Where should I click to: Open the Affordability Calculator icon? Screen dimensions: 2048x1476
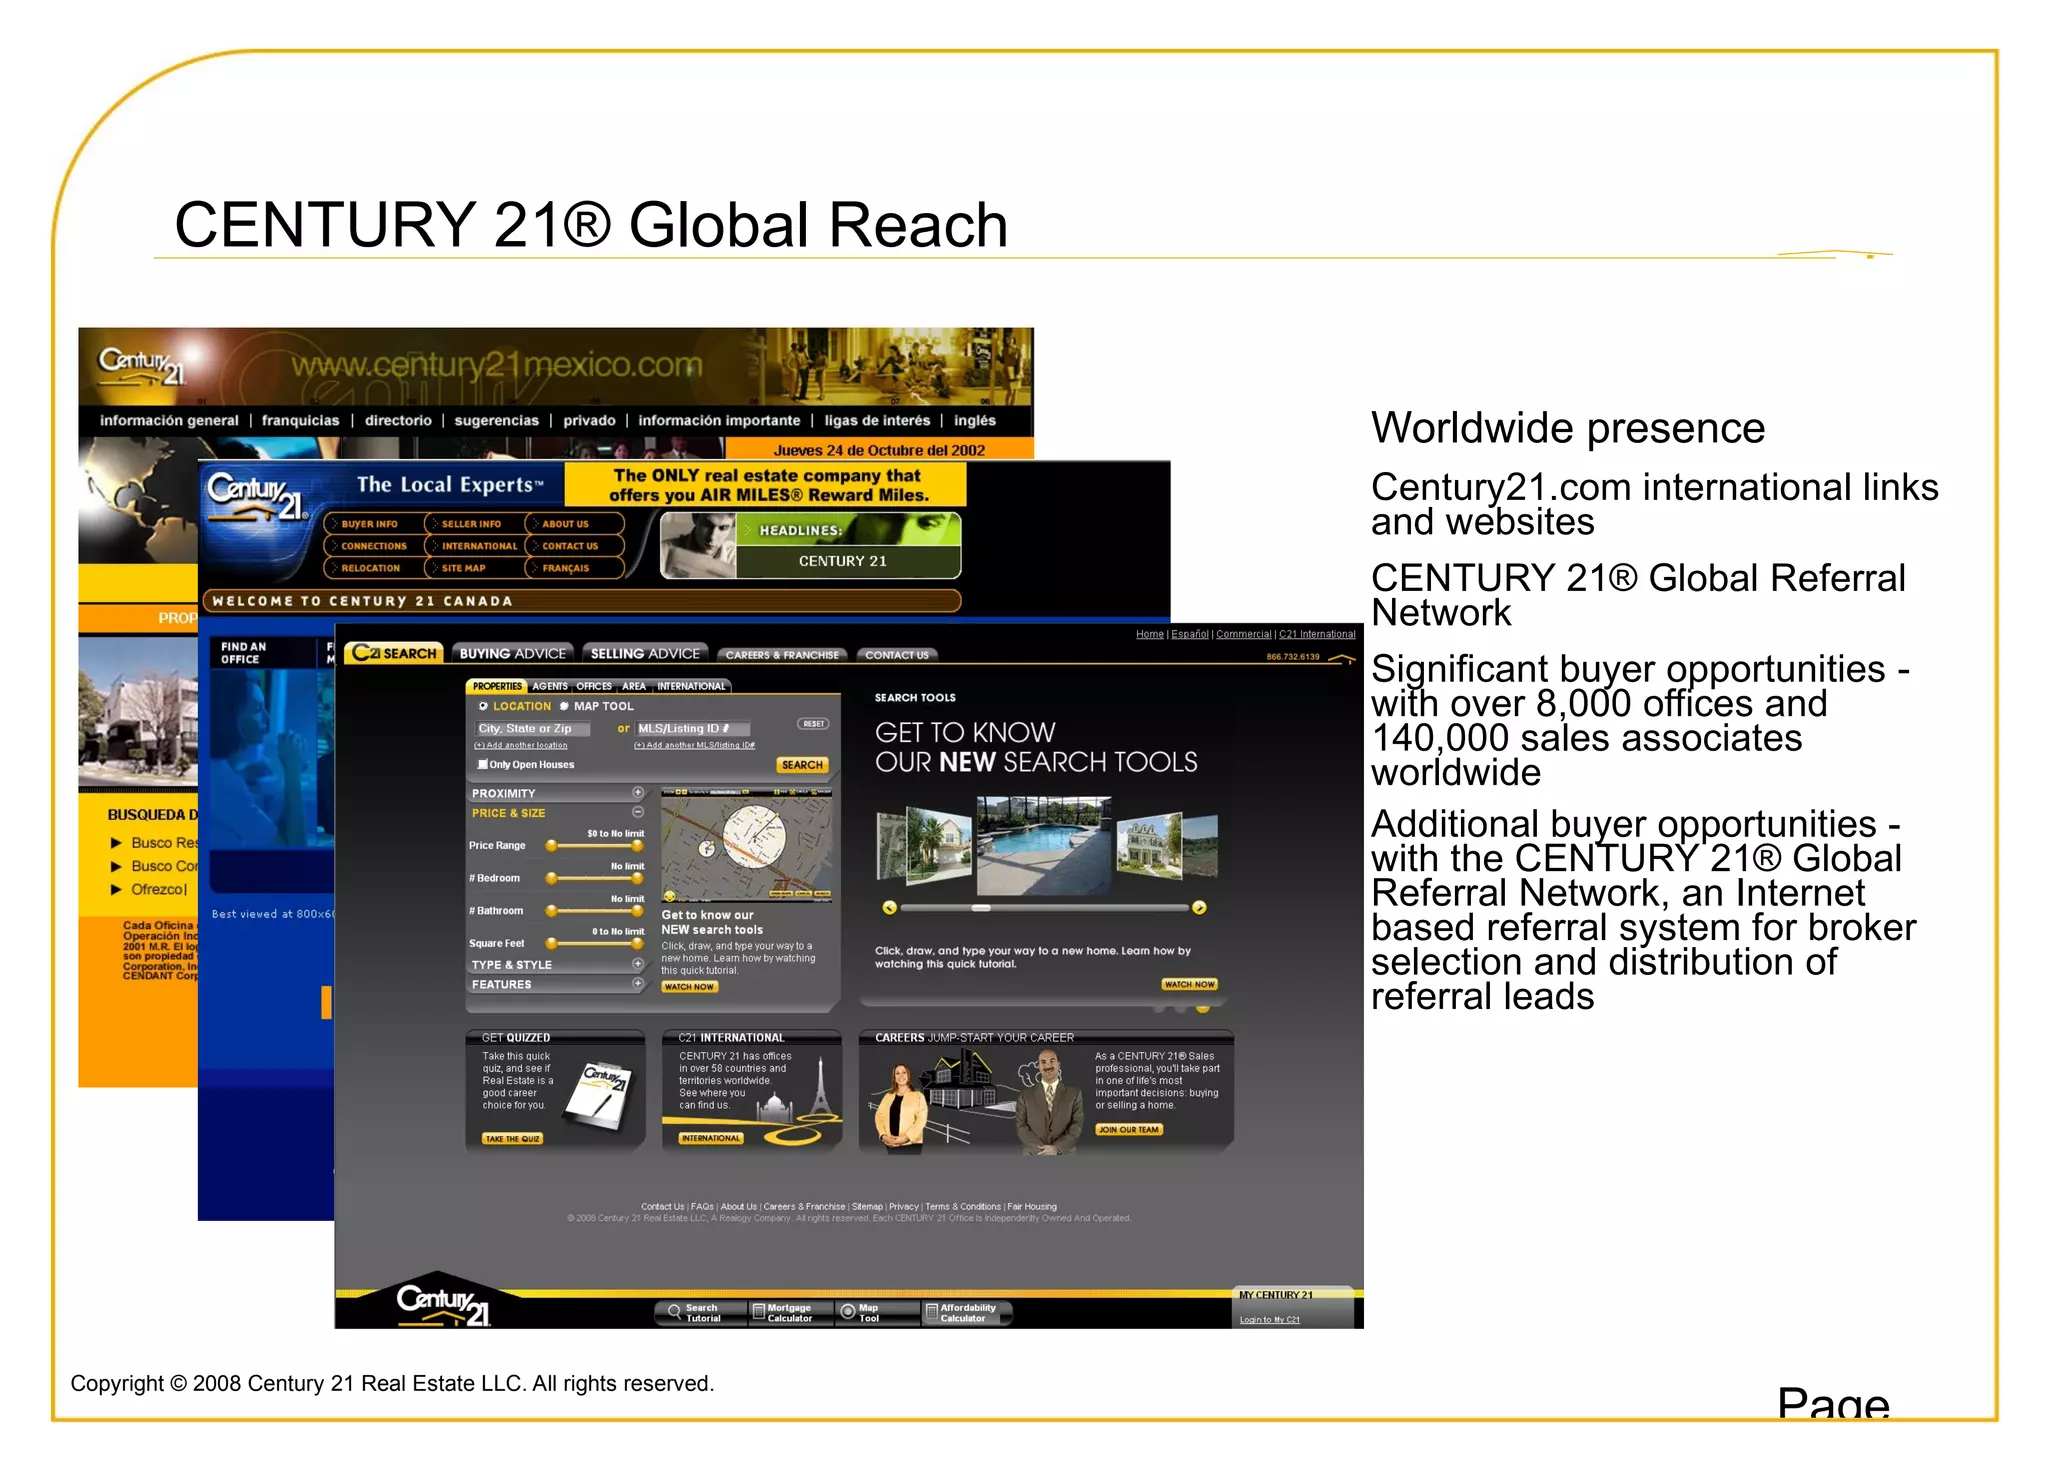click(x=931, y=1311)
